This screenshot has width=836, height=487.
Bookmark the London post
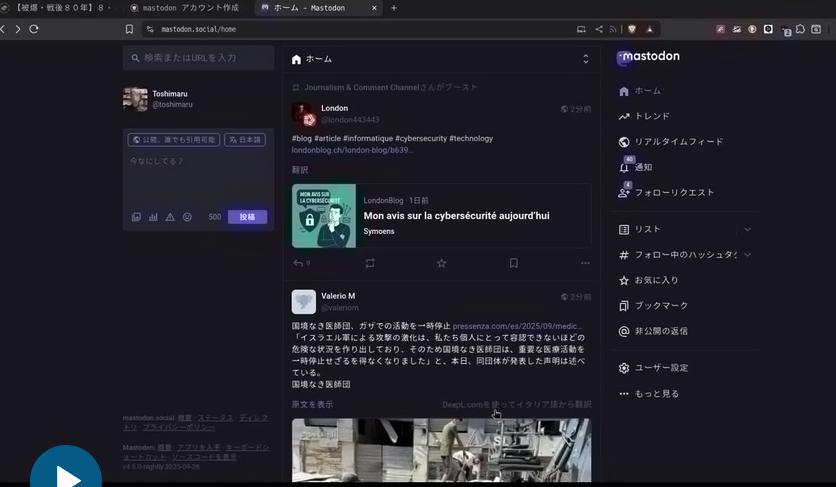(514, 263)
